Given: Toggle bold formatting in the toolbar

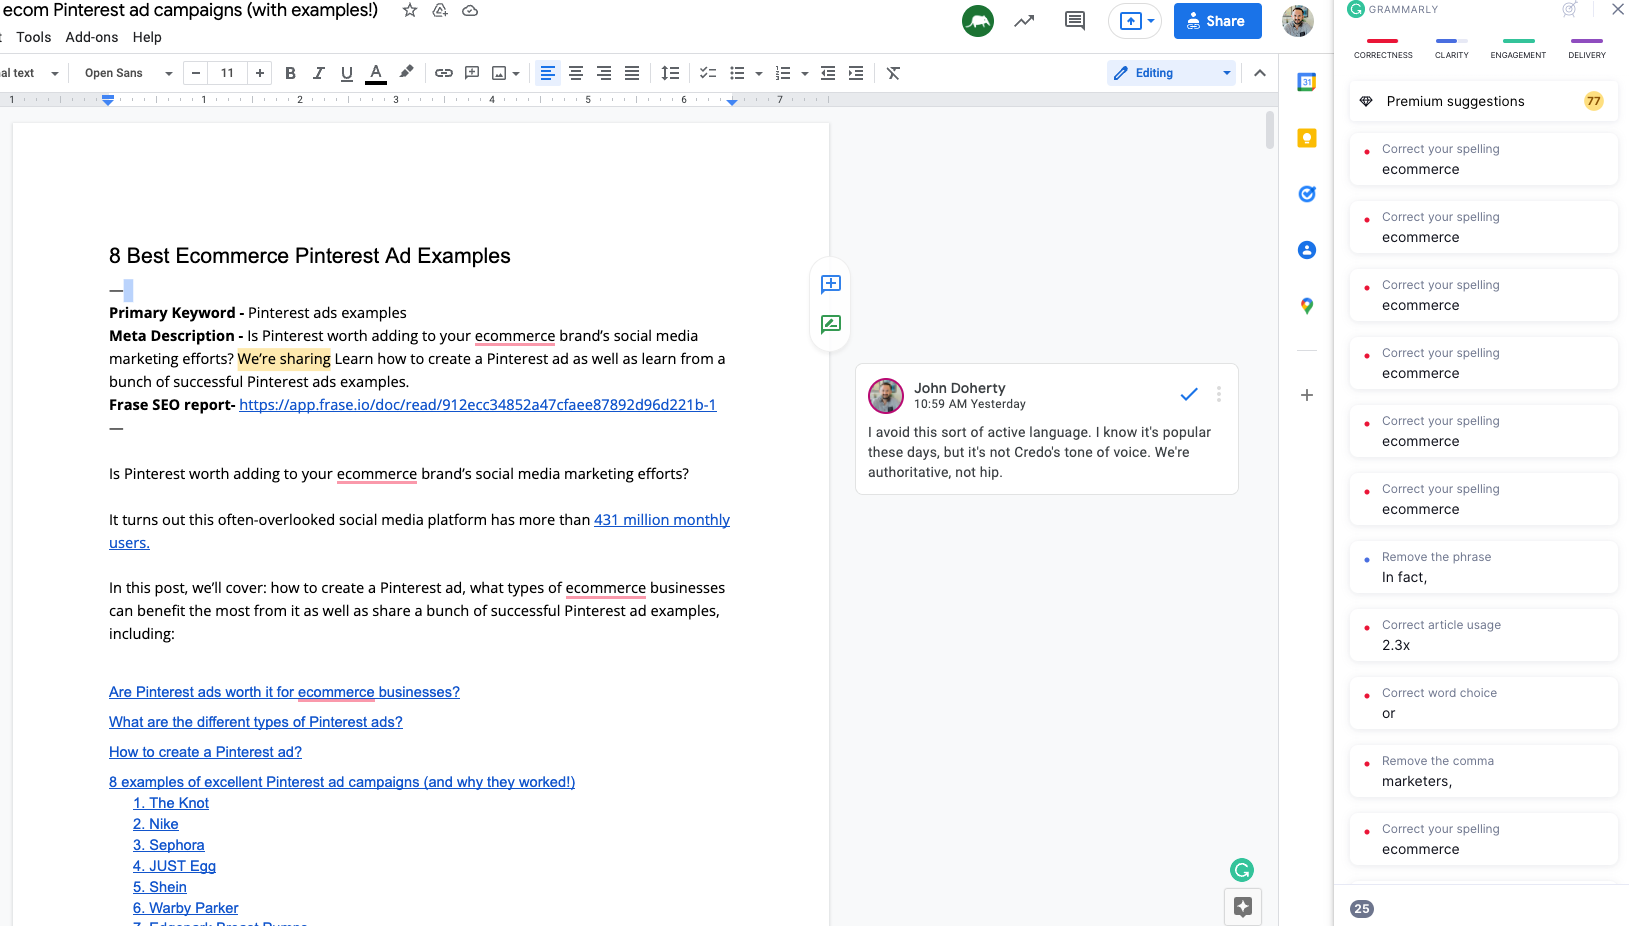Looking at the screenshot, I should (290, 72).
